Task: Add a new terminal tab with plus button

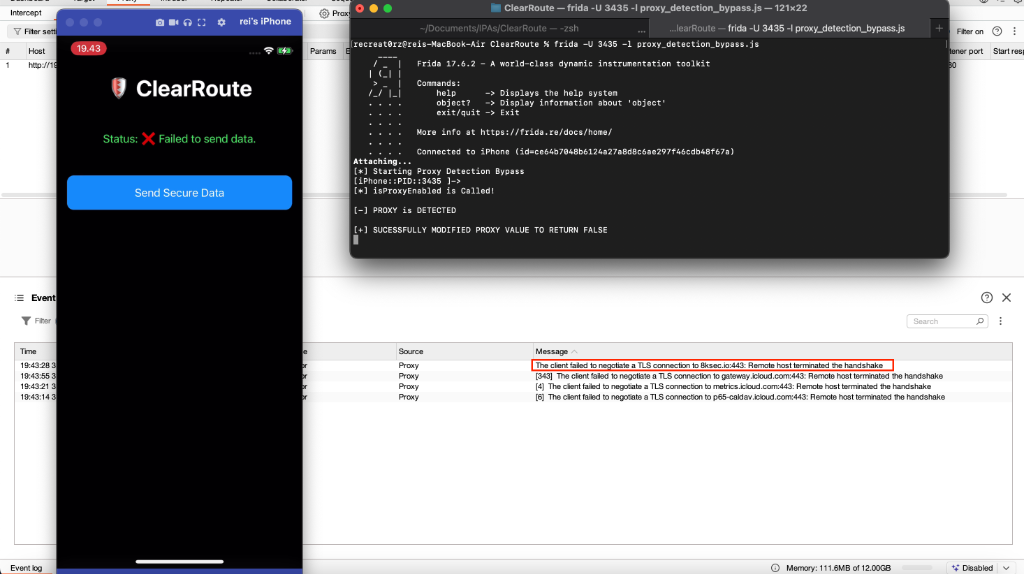Action: click(x=938, y=28)
